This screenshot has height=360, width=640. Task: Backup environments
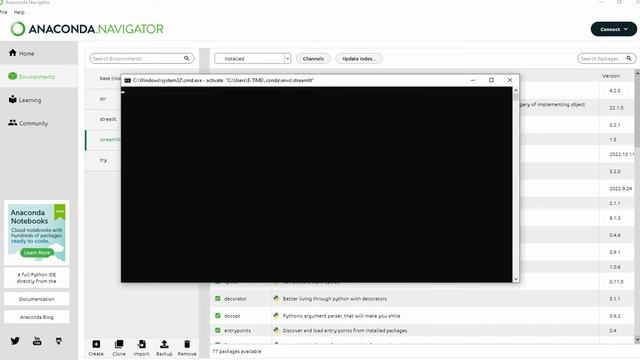coord(164,348)
